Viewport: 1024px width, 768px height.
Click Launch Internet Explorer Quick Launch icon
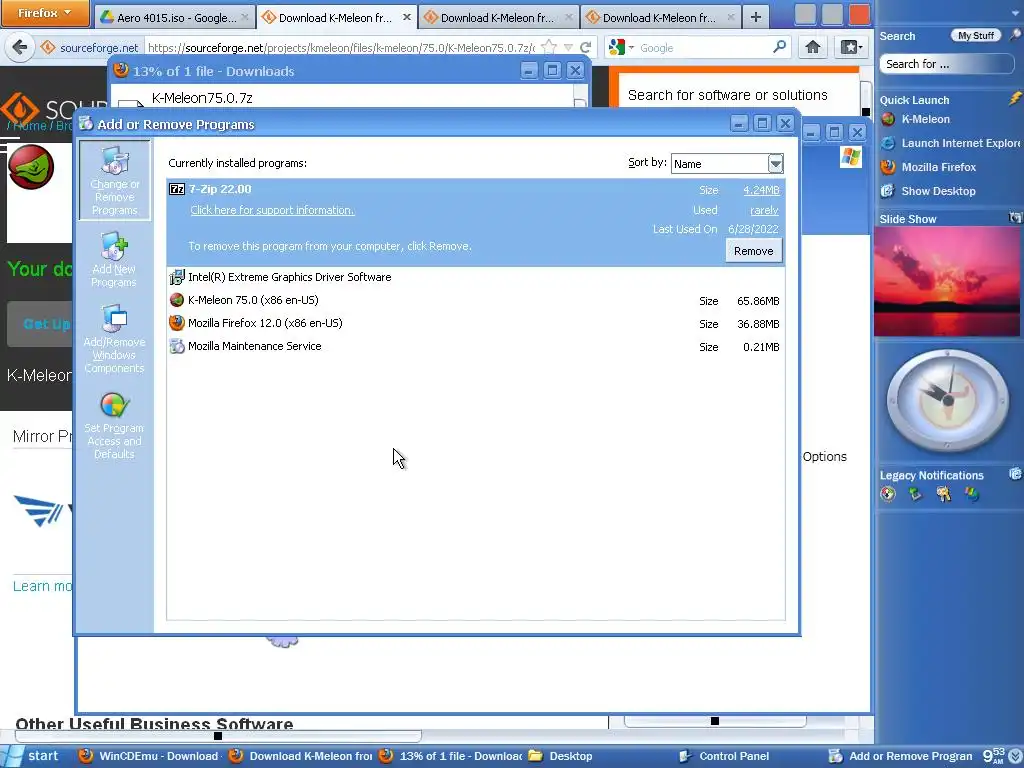pos(888,144)
